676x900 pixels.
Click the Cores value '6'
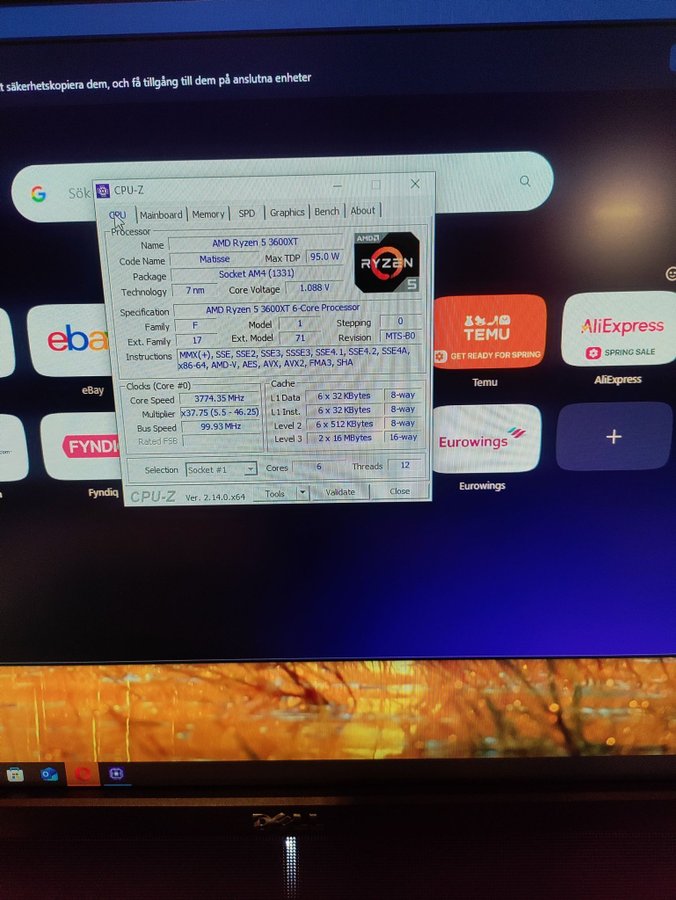pyautogui.click(x=319, y=466)
